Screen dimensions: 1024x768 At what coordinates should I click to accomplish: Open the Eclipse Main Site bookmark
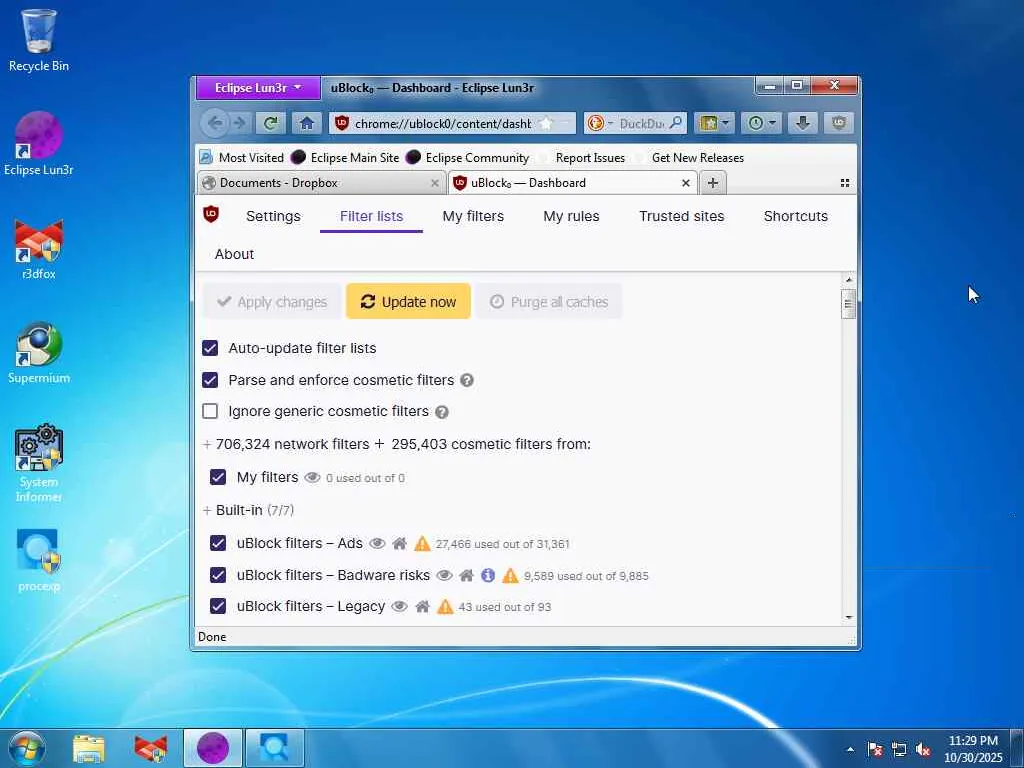click(x=345, y=158)
